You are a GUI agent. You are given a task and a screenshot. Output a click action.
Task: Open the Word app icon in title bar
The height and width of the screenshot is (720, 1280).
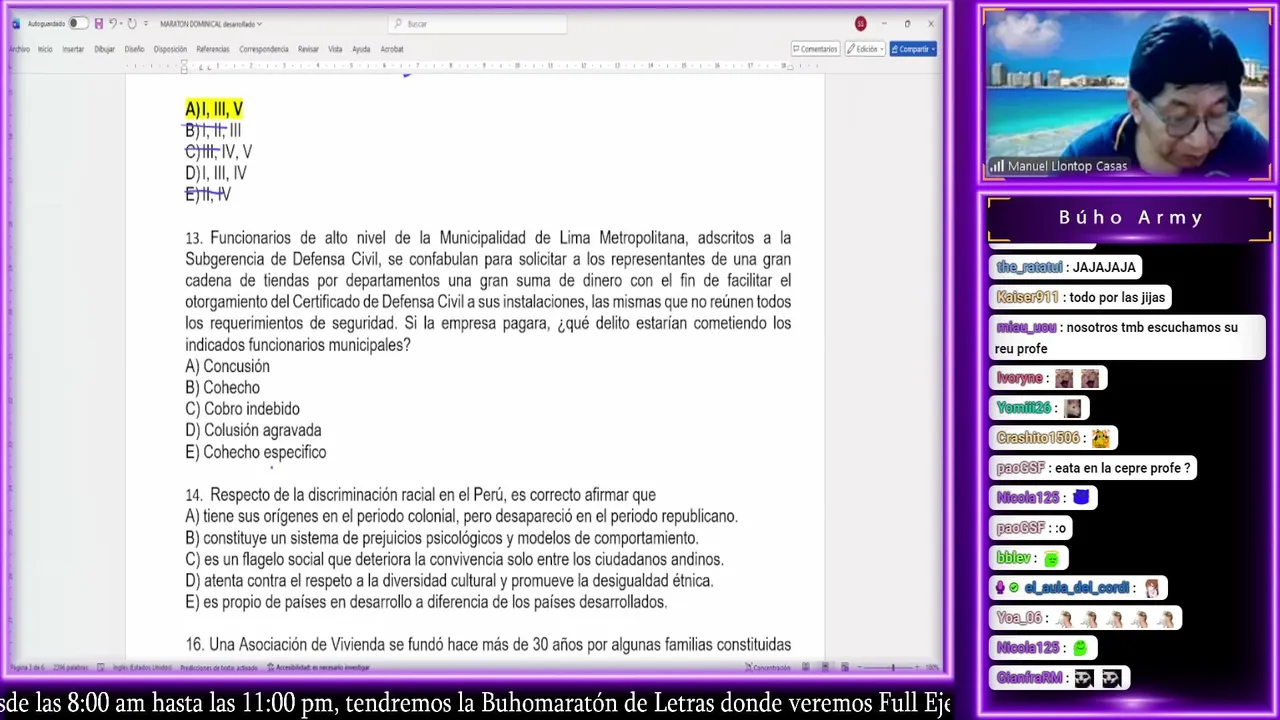tap(15, 23)
